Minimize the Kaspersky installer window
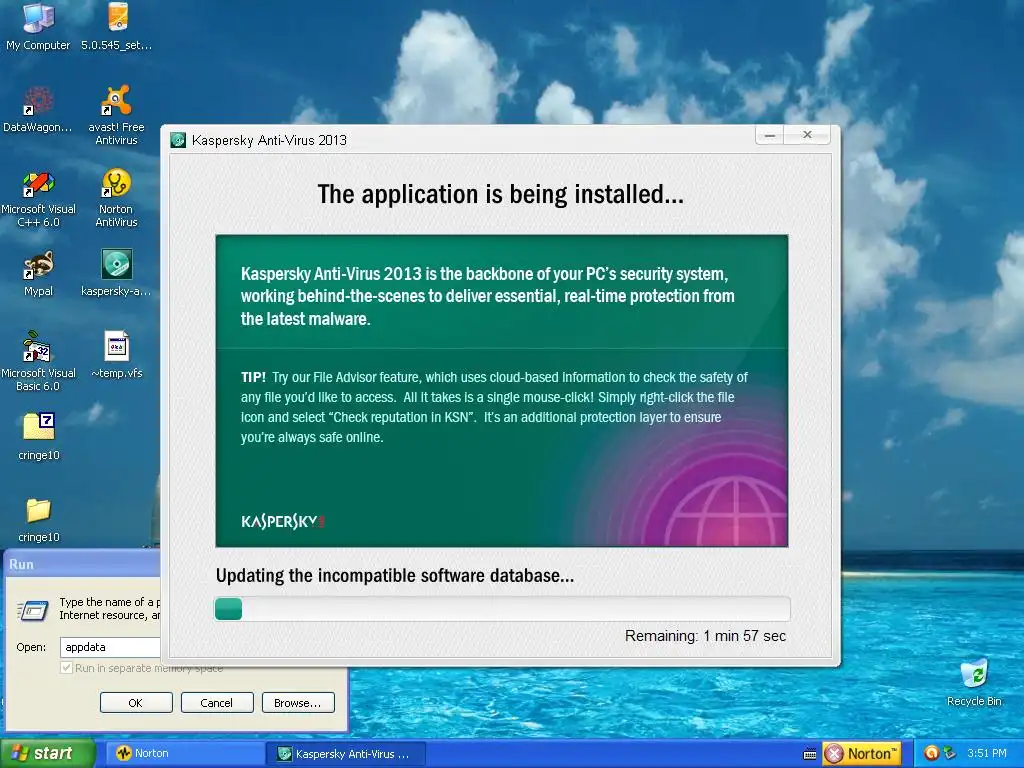This screenshot has height=768, width=1024. point(771,135)
